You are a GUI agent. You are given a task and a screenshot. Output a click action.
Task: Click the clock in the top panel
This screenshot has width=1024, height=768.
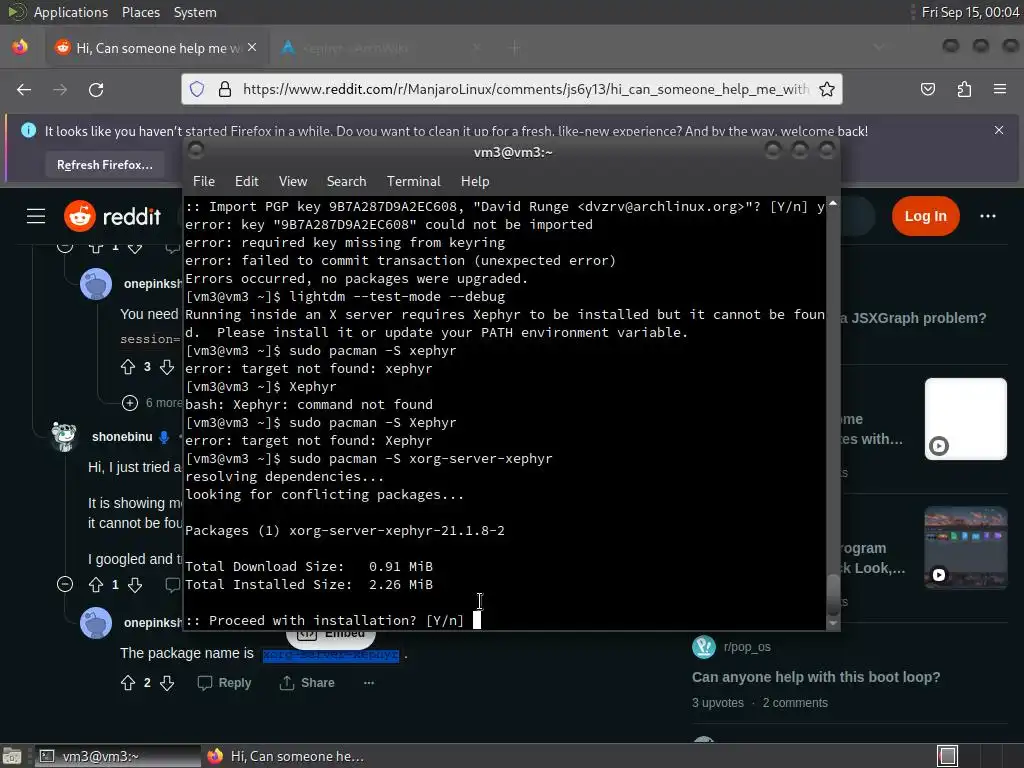[970, 12]
